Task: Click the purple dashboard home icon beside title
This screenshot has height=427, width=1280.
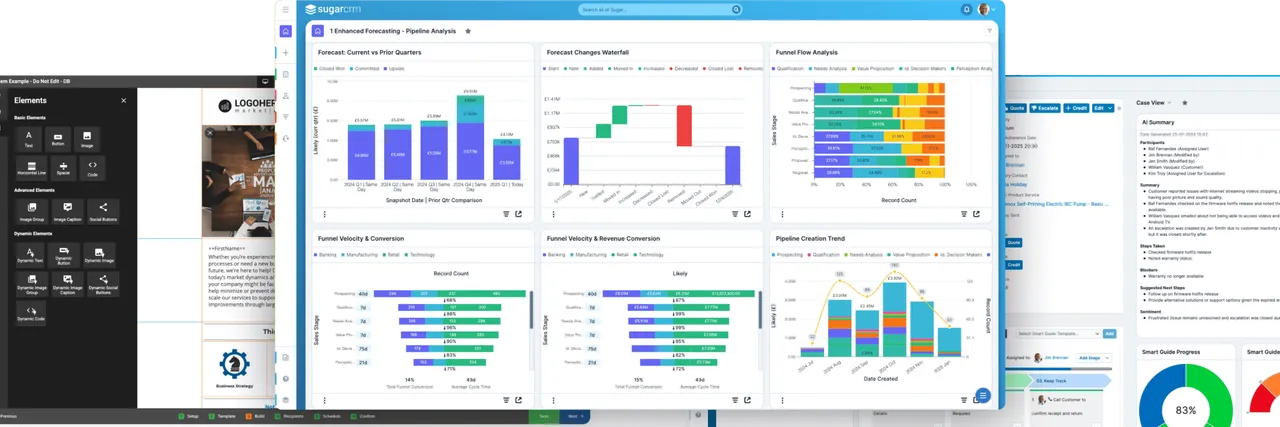Action: coord(318,31)
